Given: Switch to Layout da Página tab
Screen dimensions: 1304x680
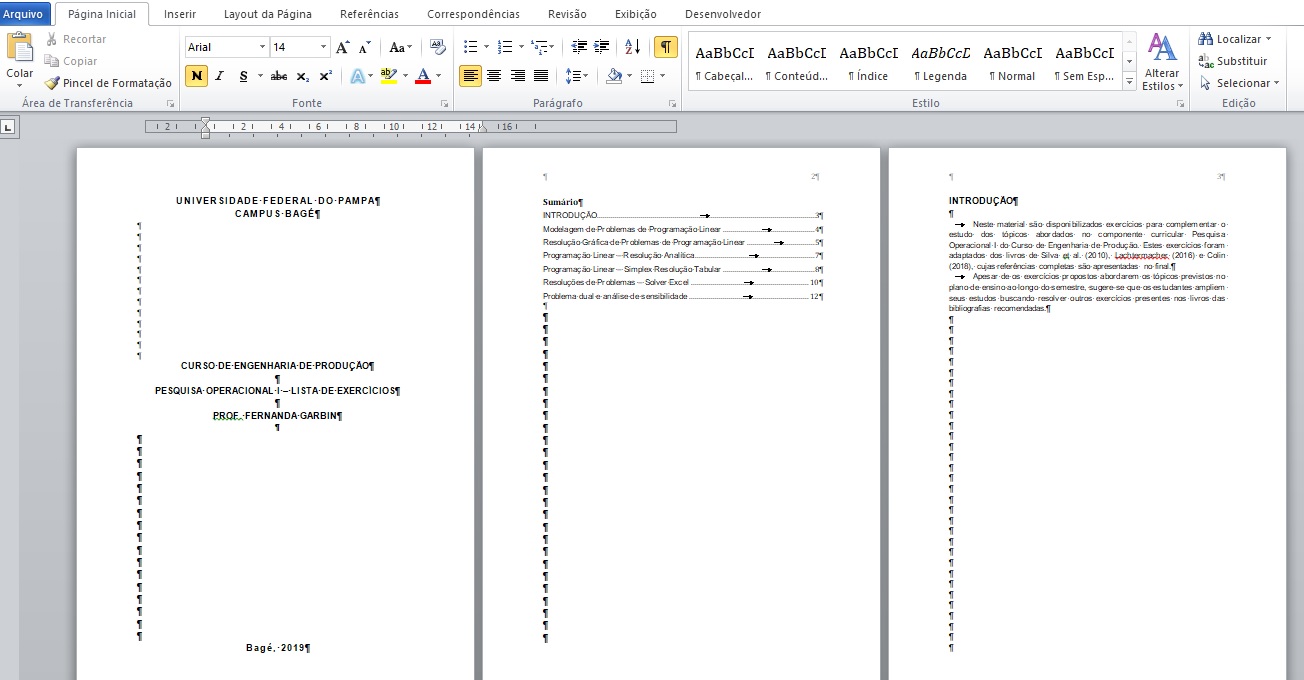Looking at the screenshot, I should (x=268, y=14).
